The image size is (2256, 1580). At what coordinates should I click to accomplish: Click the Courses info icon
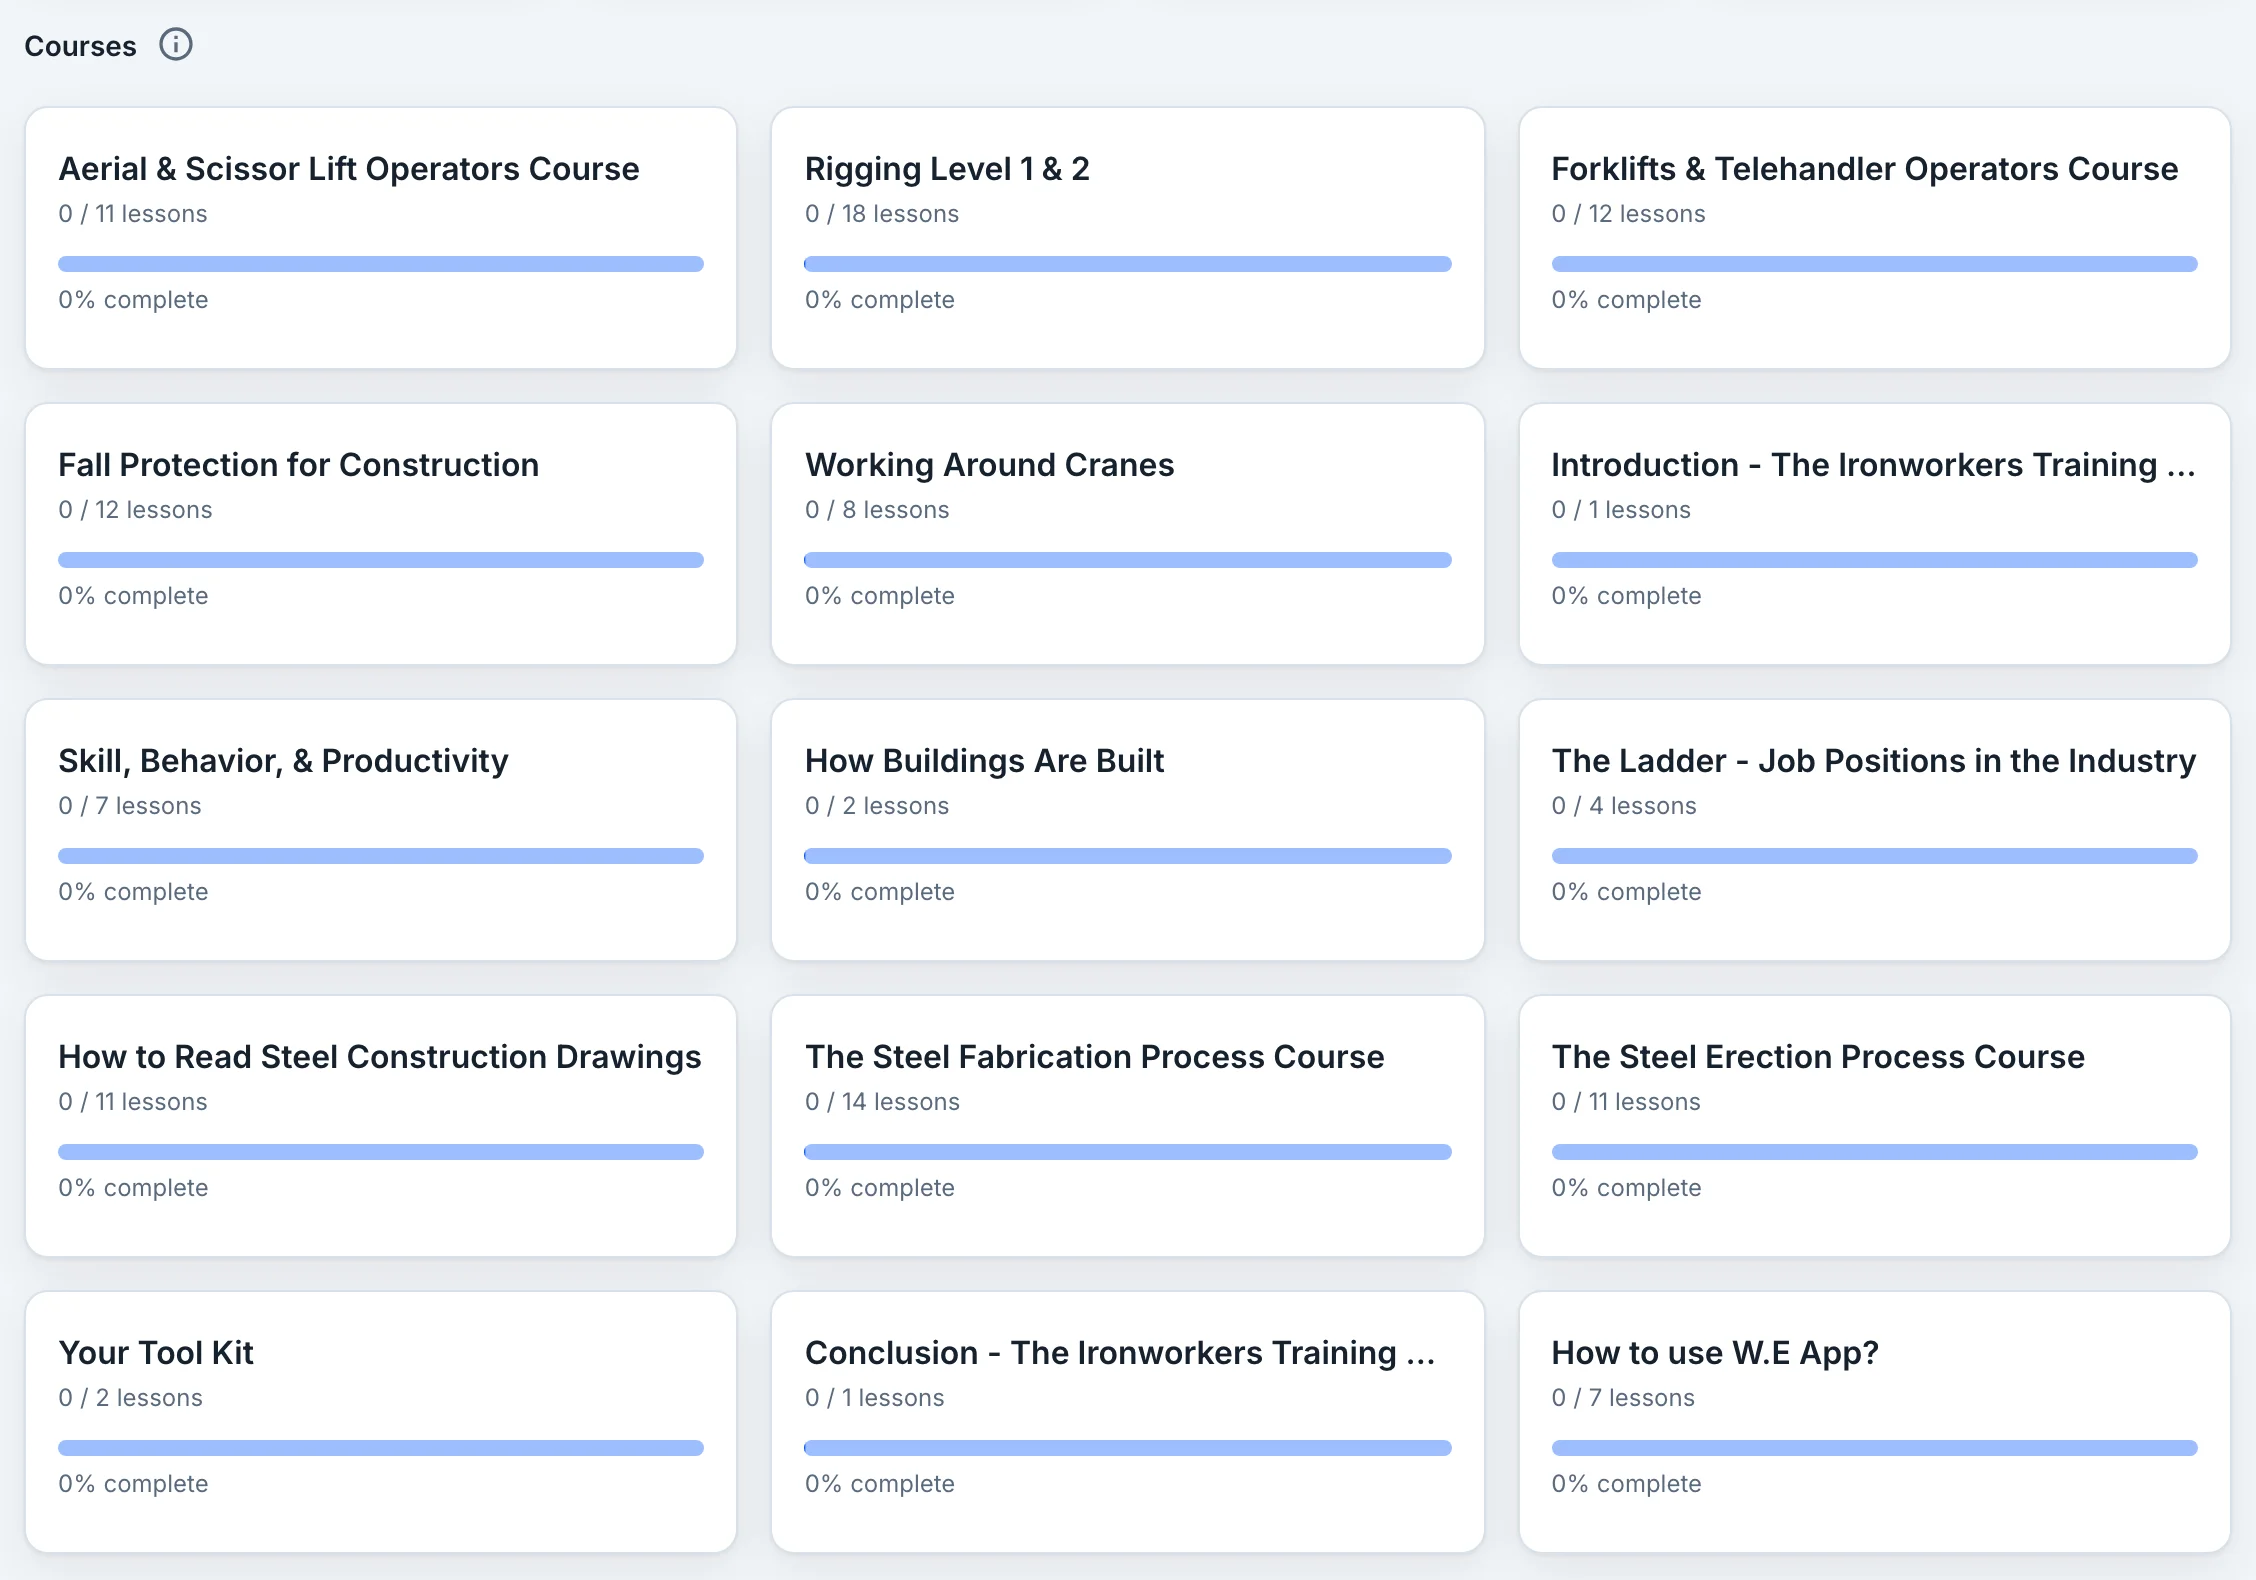click(176, 45)
